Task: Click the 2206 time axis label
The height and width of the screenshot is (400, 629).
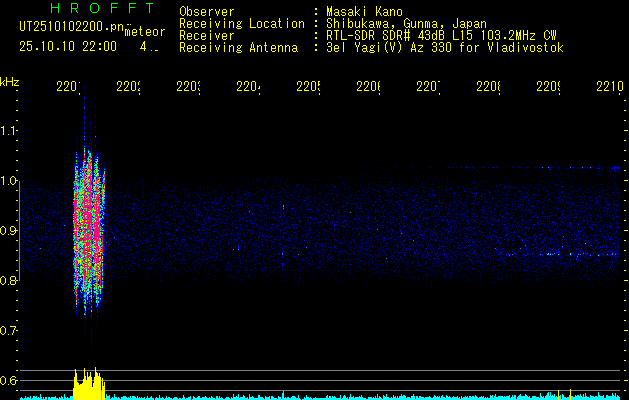Action: (368, 87)
